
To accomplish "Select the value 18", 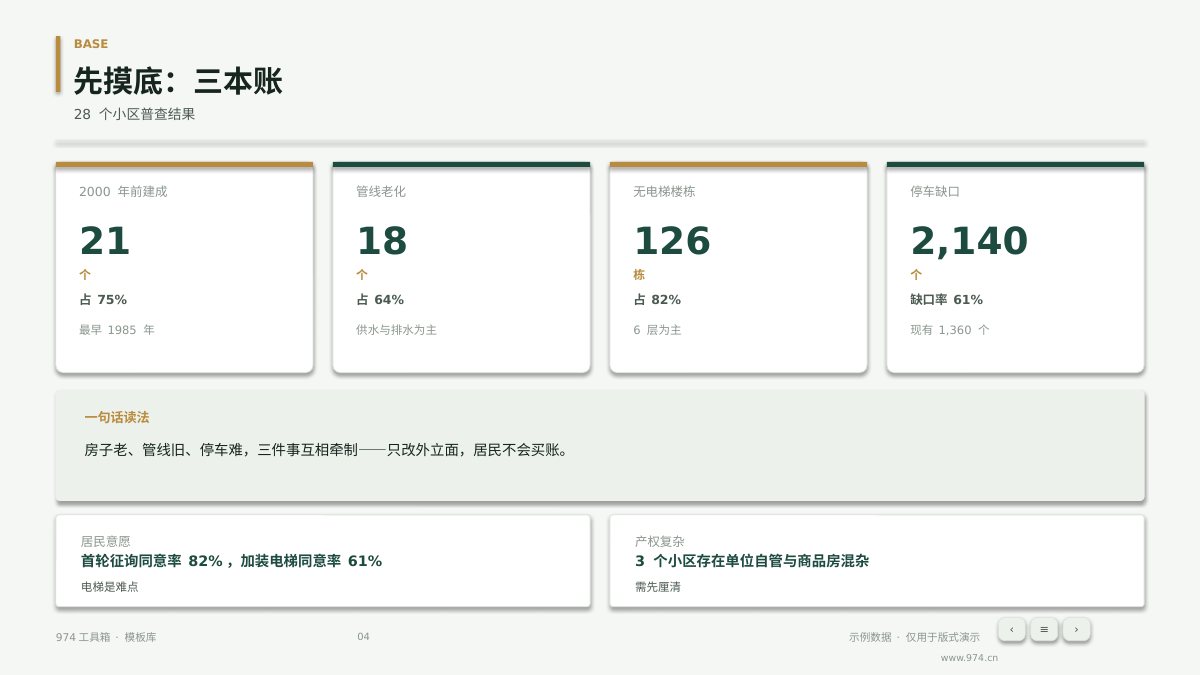I will pyautogui.click(x=382, y=241).
